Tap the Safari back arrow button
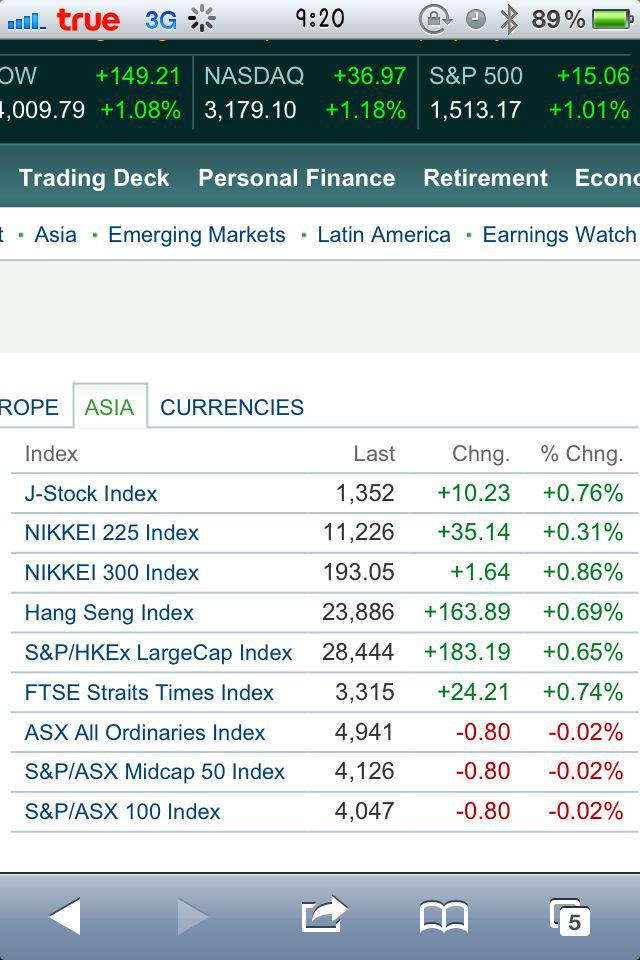Screen dimensions: 640x960 (x=66, y=916)
